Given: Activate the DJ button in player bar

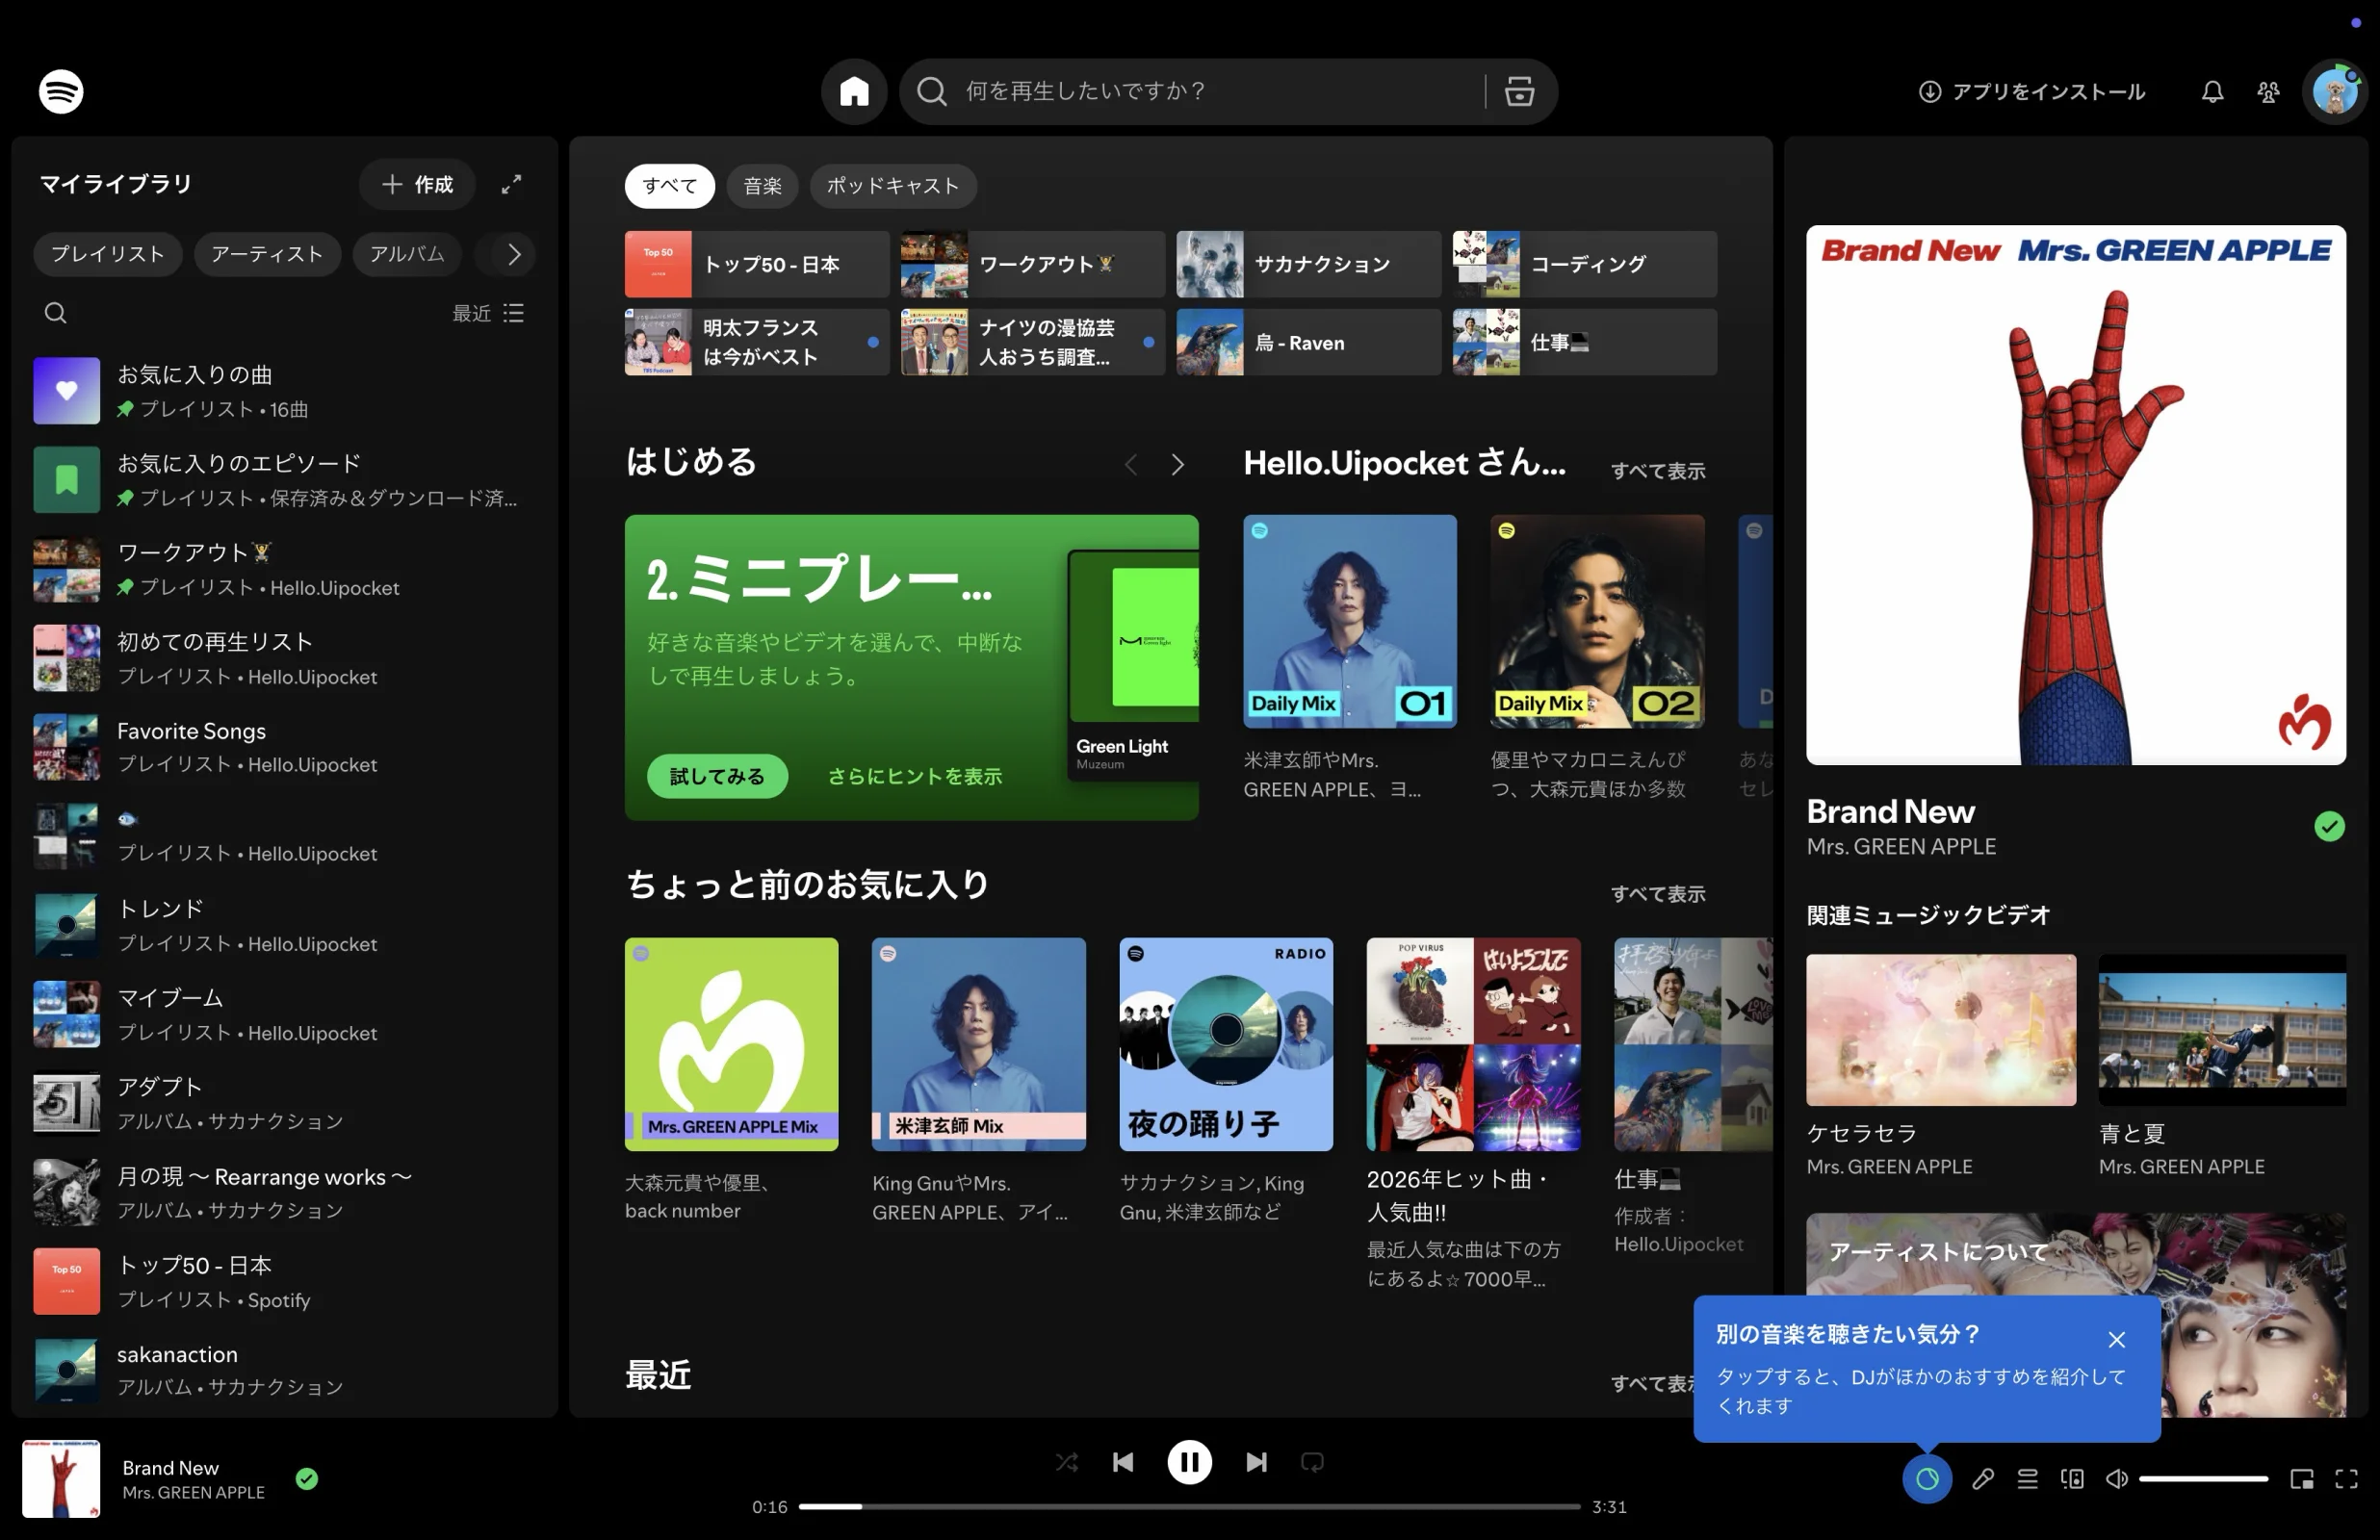Looking at the screenshot, I should pyautogui.click(x=1926, y=1478).
